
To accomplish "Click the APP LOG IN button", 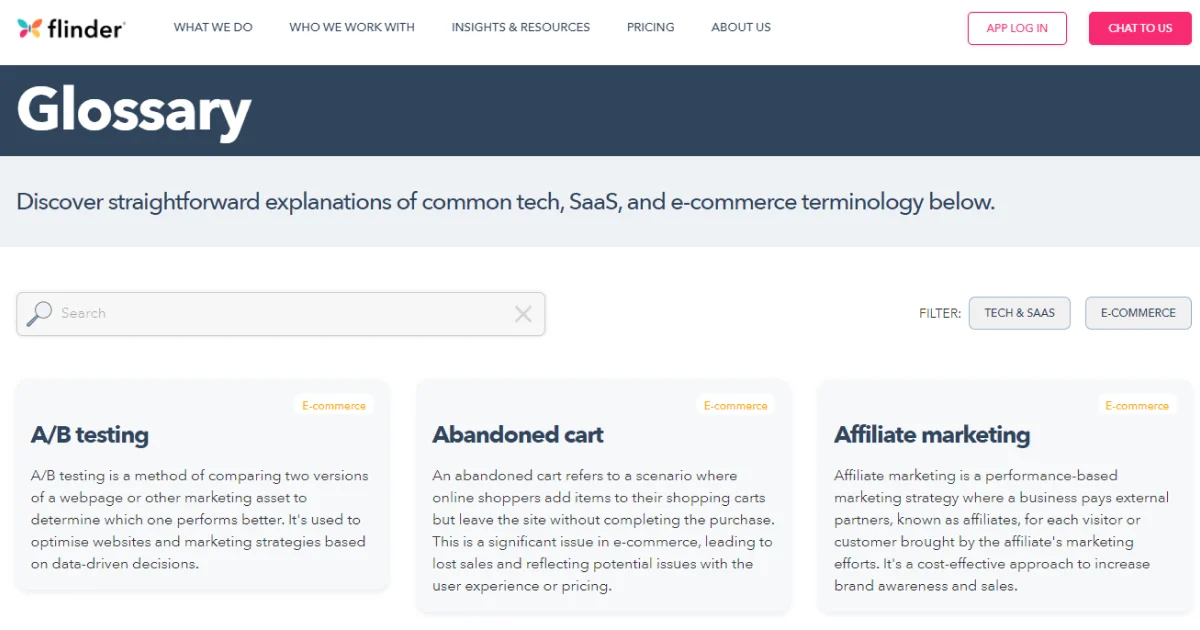I will click(x=1017, y=28).
